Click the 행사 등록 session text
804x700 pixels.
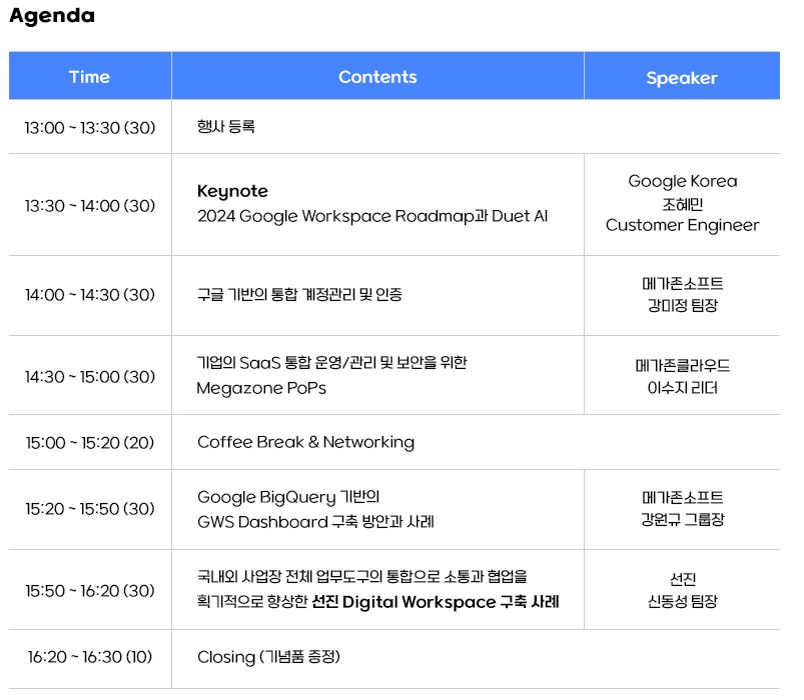(x=226, y=127)
